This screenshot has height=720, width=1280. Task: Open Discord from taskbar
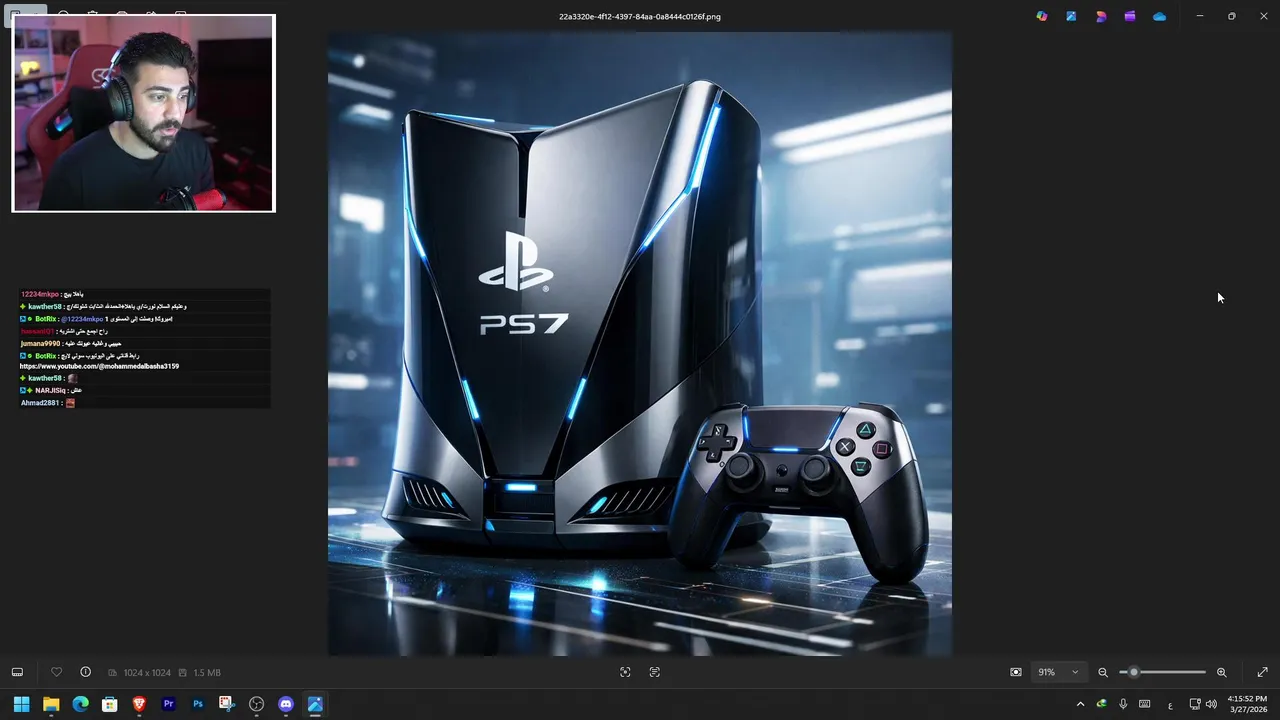(286, 704)
